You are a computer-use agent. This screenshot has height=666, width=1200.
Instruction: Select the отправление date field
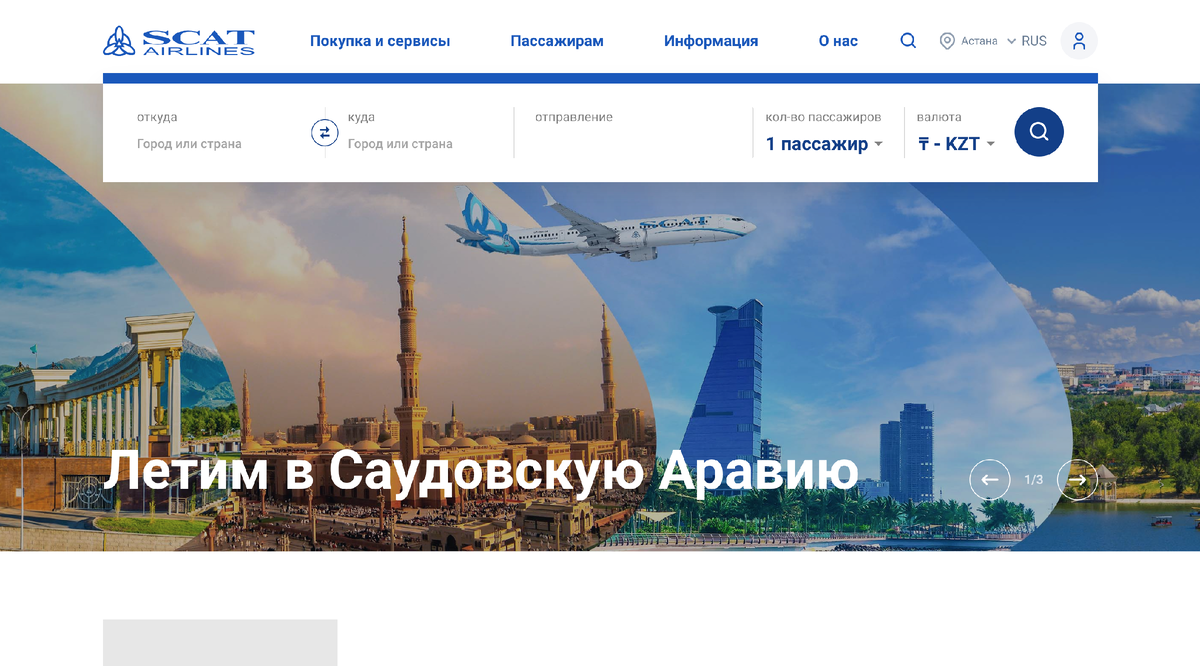tap(634, 132)
